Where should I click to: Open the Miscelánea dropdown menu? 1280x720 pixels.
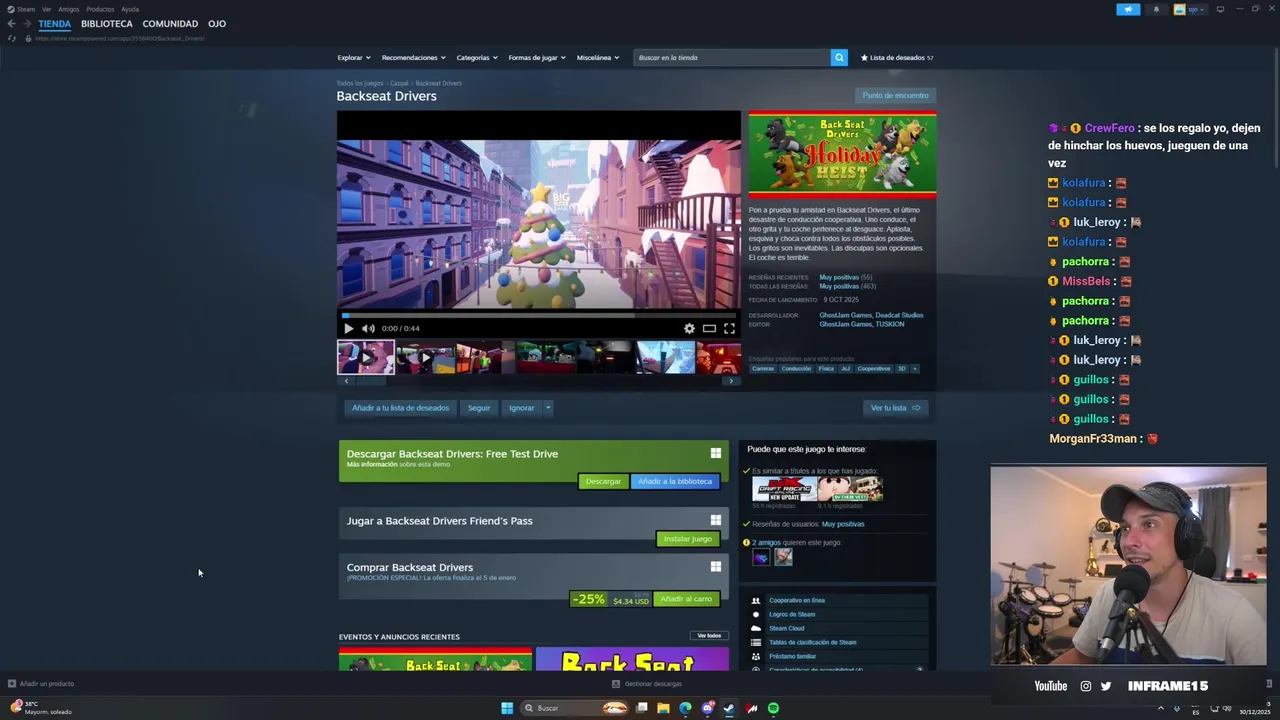tap(597, 57)
